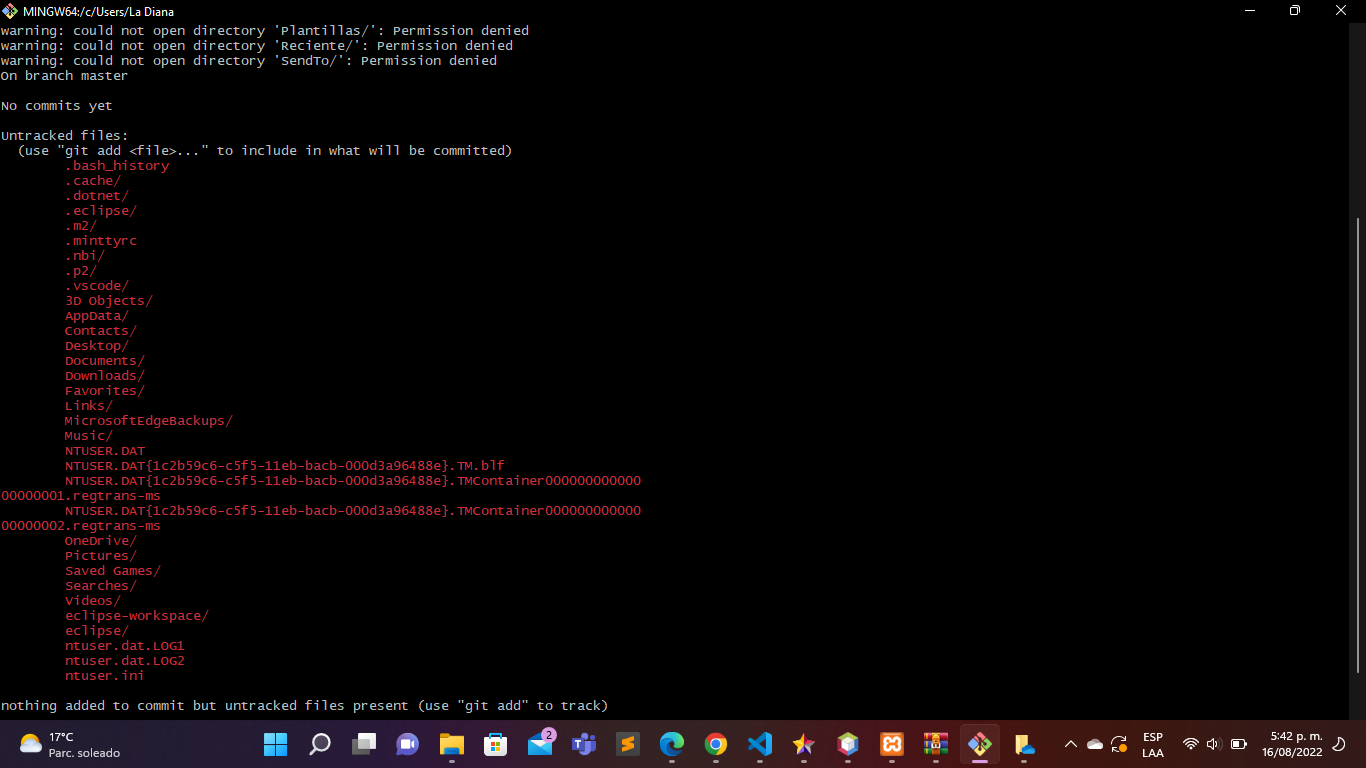The height and width of the screenshot is (768, 1366).
Task: Click 'eclipse-workspace/' entry
Action: (137, 616)
